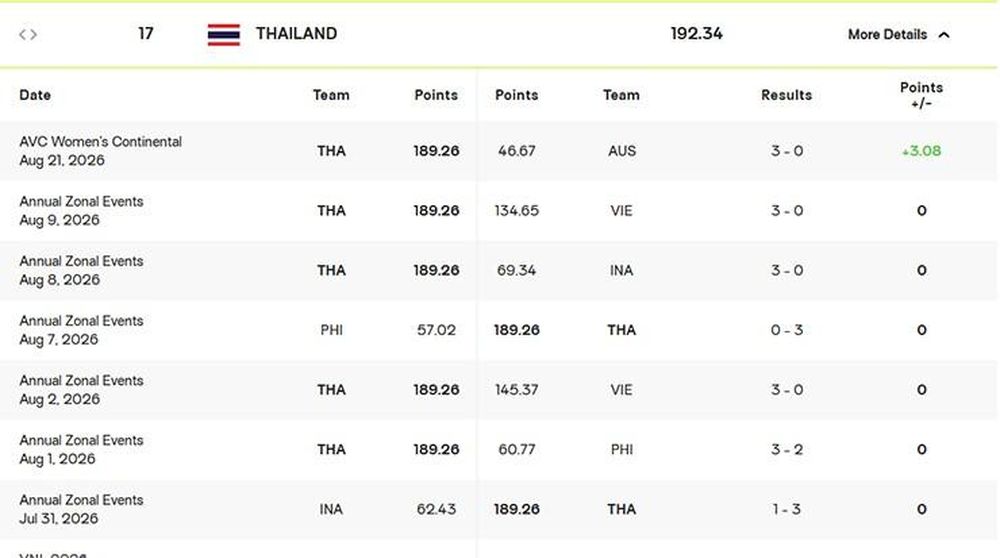Select the THAILAND team name
Screen dimensions: 1000x558
point(297,34)
